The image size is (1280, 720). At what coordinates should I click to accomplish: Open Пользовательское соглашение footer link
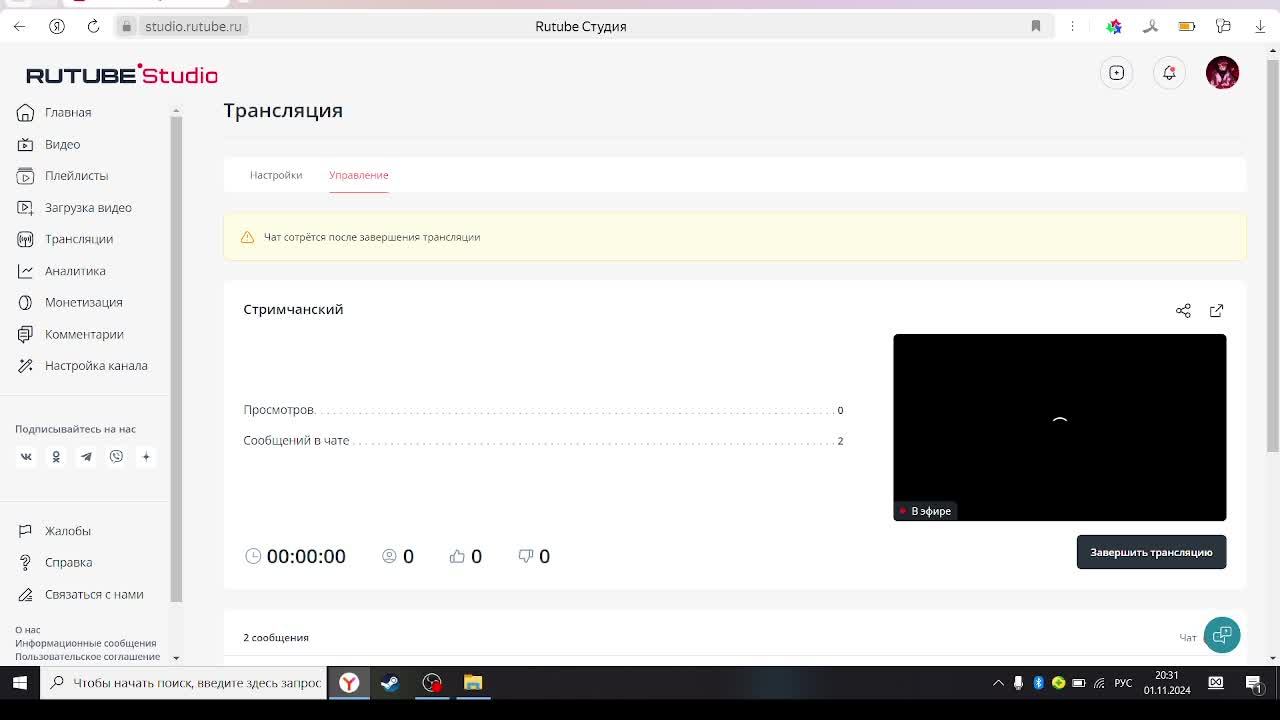(87, 656)
